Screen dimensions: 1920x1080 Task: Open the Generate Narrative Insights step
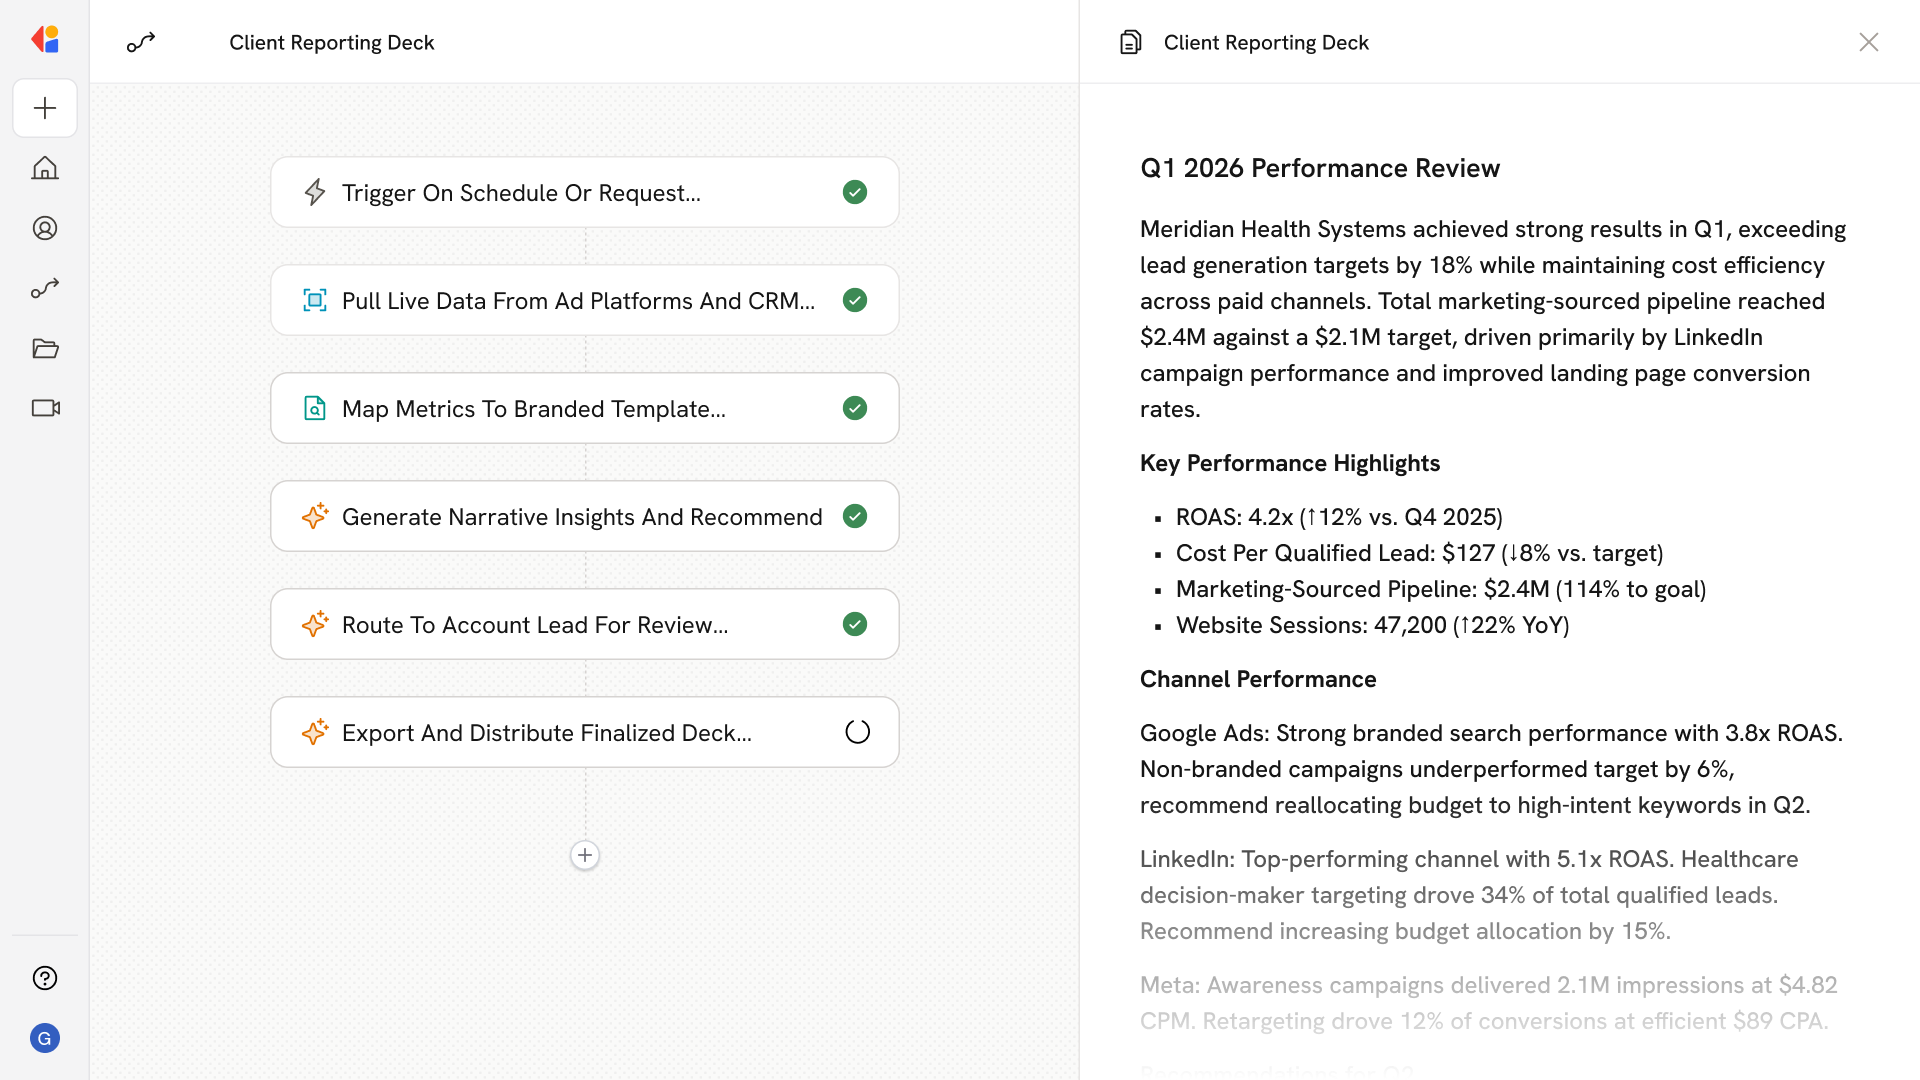coord(584,516)
